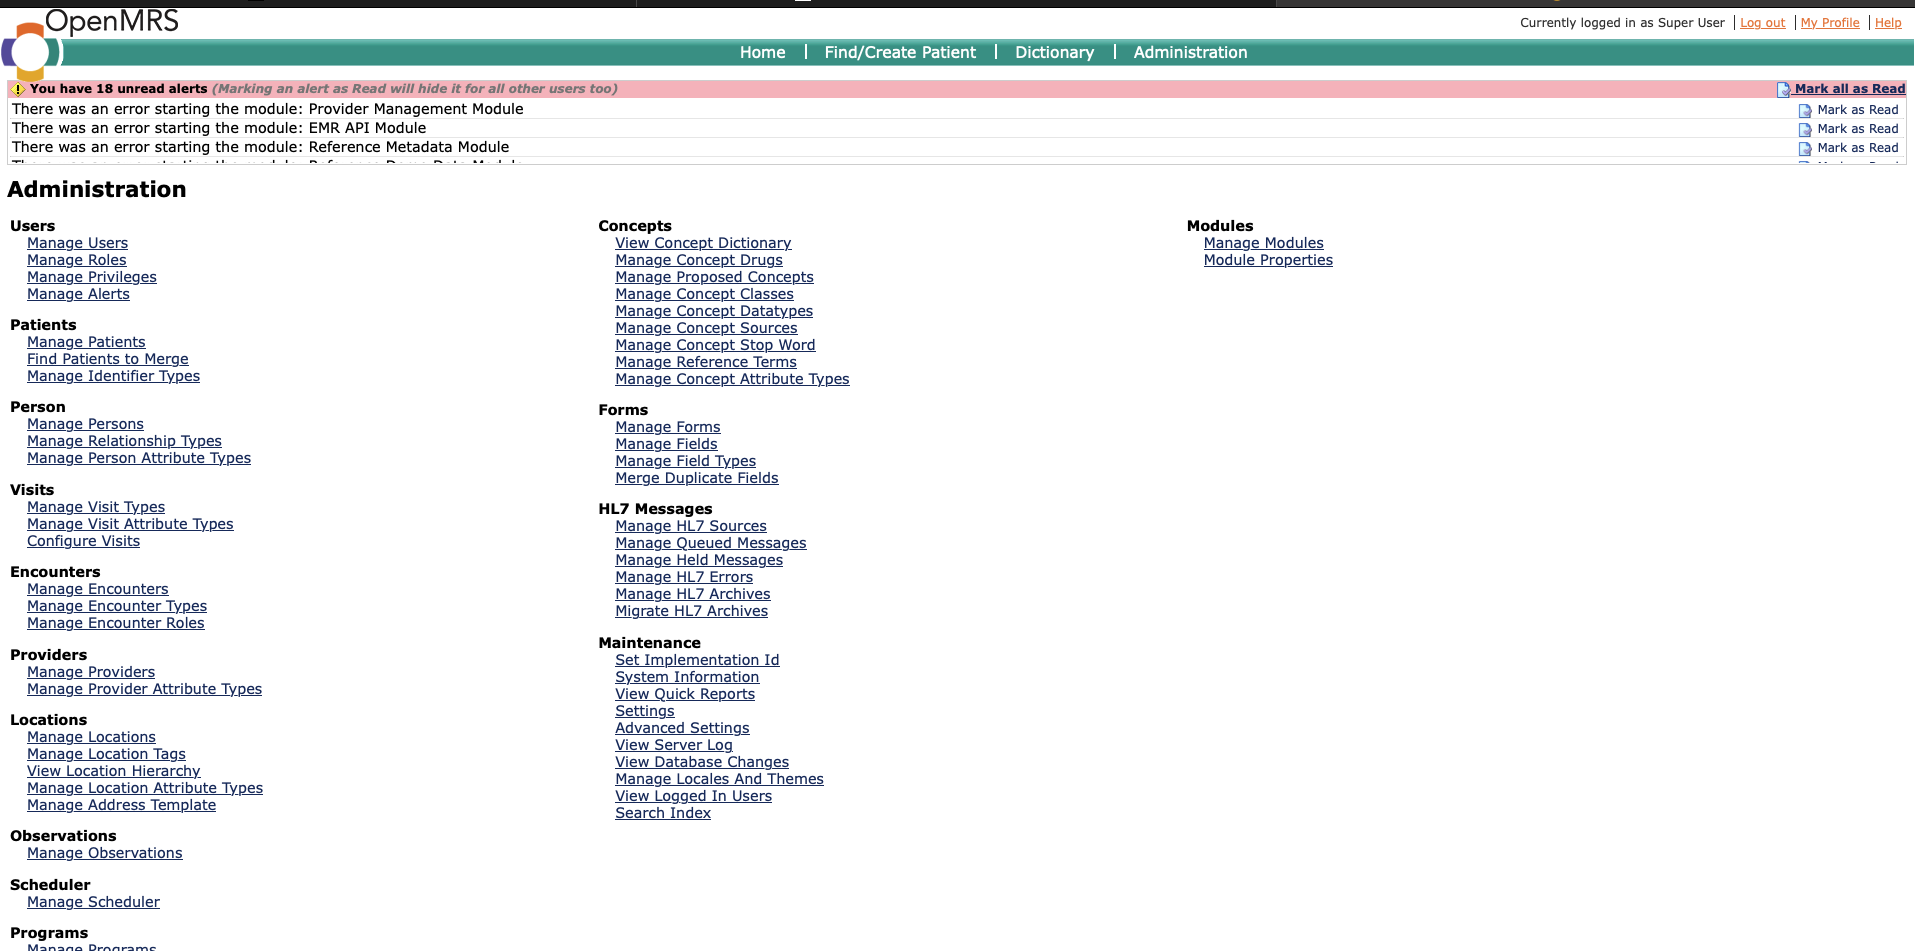
Task: Click the unread alerts warning icon
Action: (x=18, y=89)
